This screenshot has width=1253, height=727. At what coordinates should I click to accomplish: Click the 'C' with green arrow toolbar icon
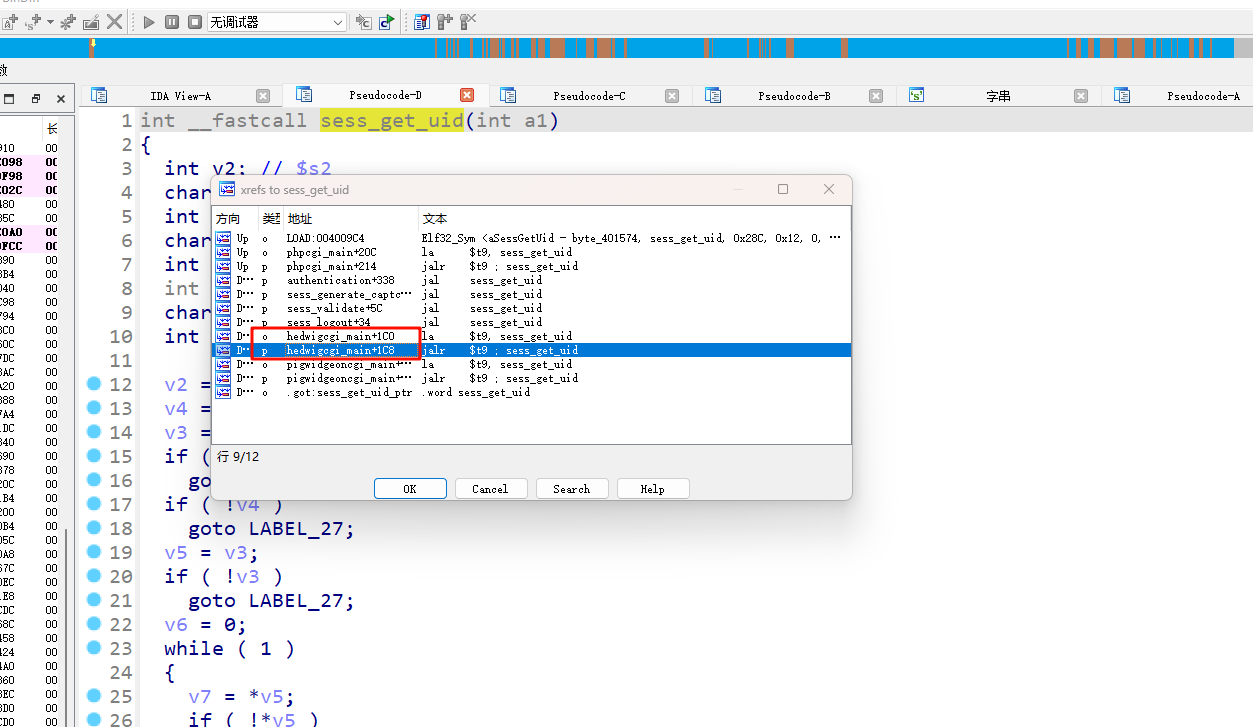[x=387, y=21]
